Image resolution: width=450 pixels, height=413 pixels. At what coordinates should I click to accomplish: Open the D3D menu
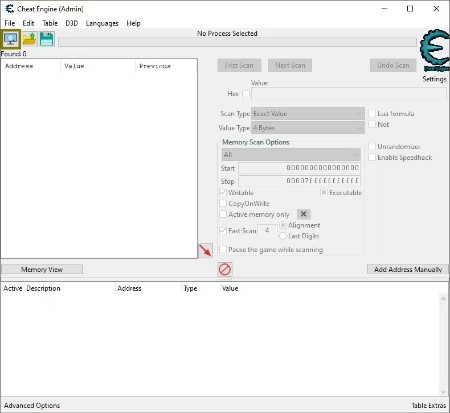(x=72, y=23)
